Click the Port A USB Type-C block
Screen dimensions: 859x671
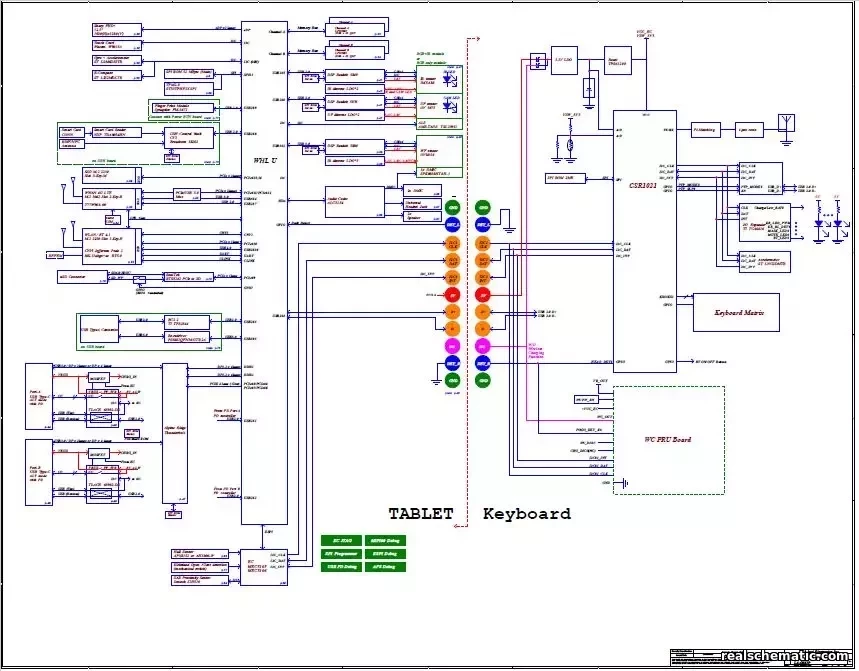pyautogui.click(x=39, y=397)
